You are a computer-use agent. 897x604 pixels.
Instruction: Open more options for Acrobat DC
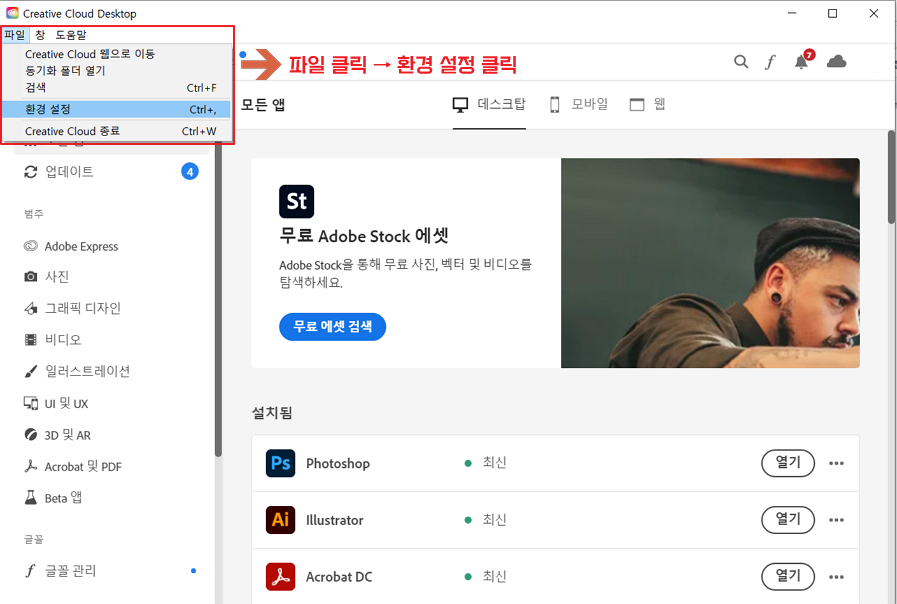(836, 577)
